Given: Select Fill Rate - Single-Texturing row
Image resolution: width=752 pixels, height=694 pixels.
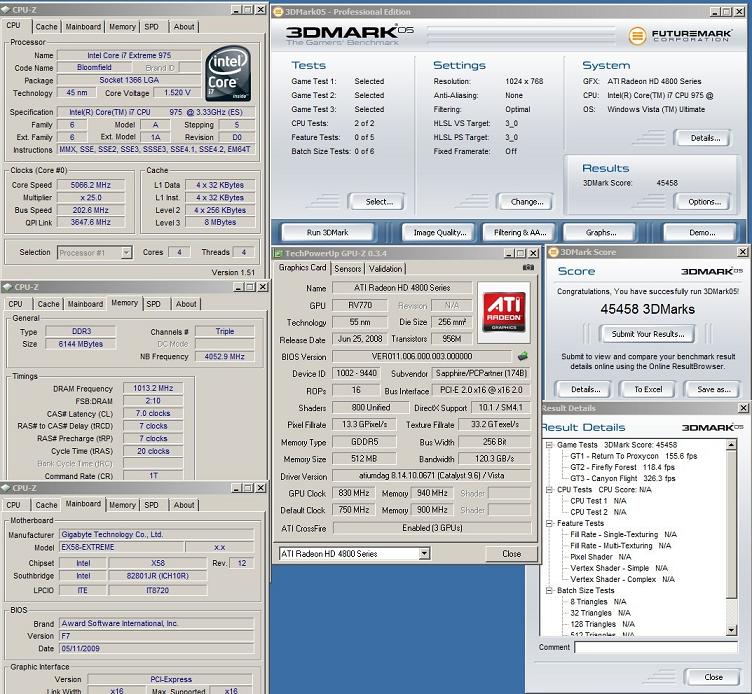Looking at the screenshot, I should [x=623, y=534].
